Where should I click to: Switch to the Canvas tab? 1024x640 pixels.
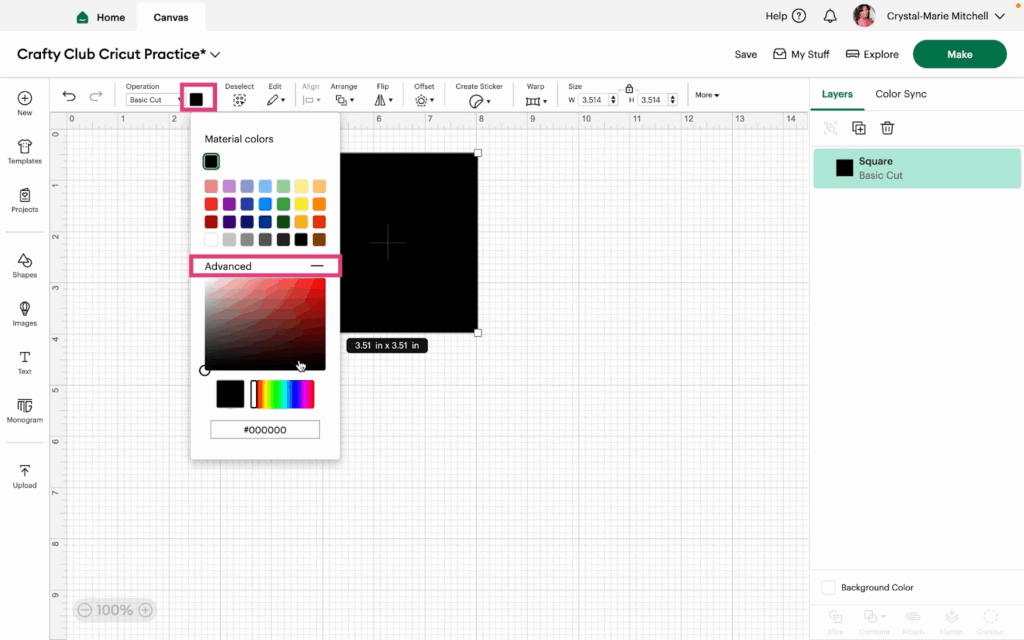click(171, 17)
